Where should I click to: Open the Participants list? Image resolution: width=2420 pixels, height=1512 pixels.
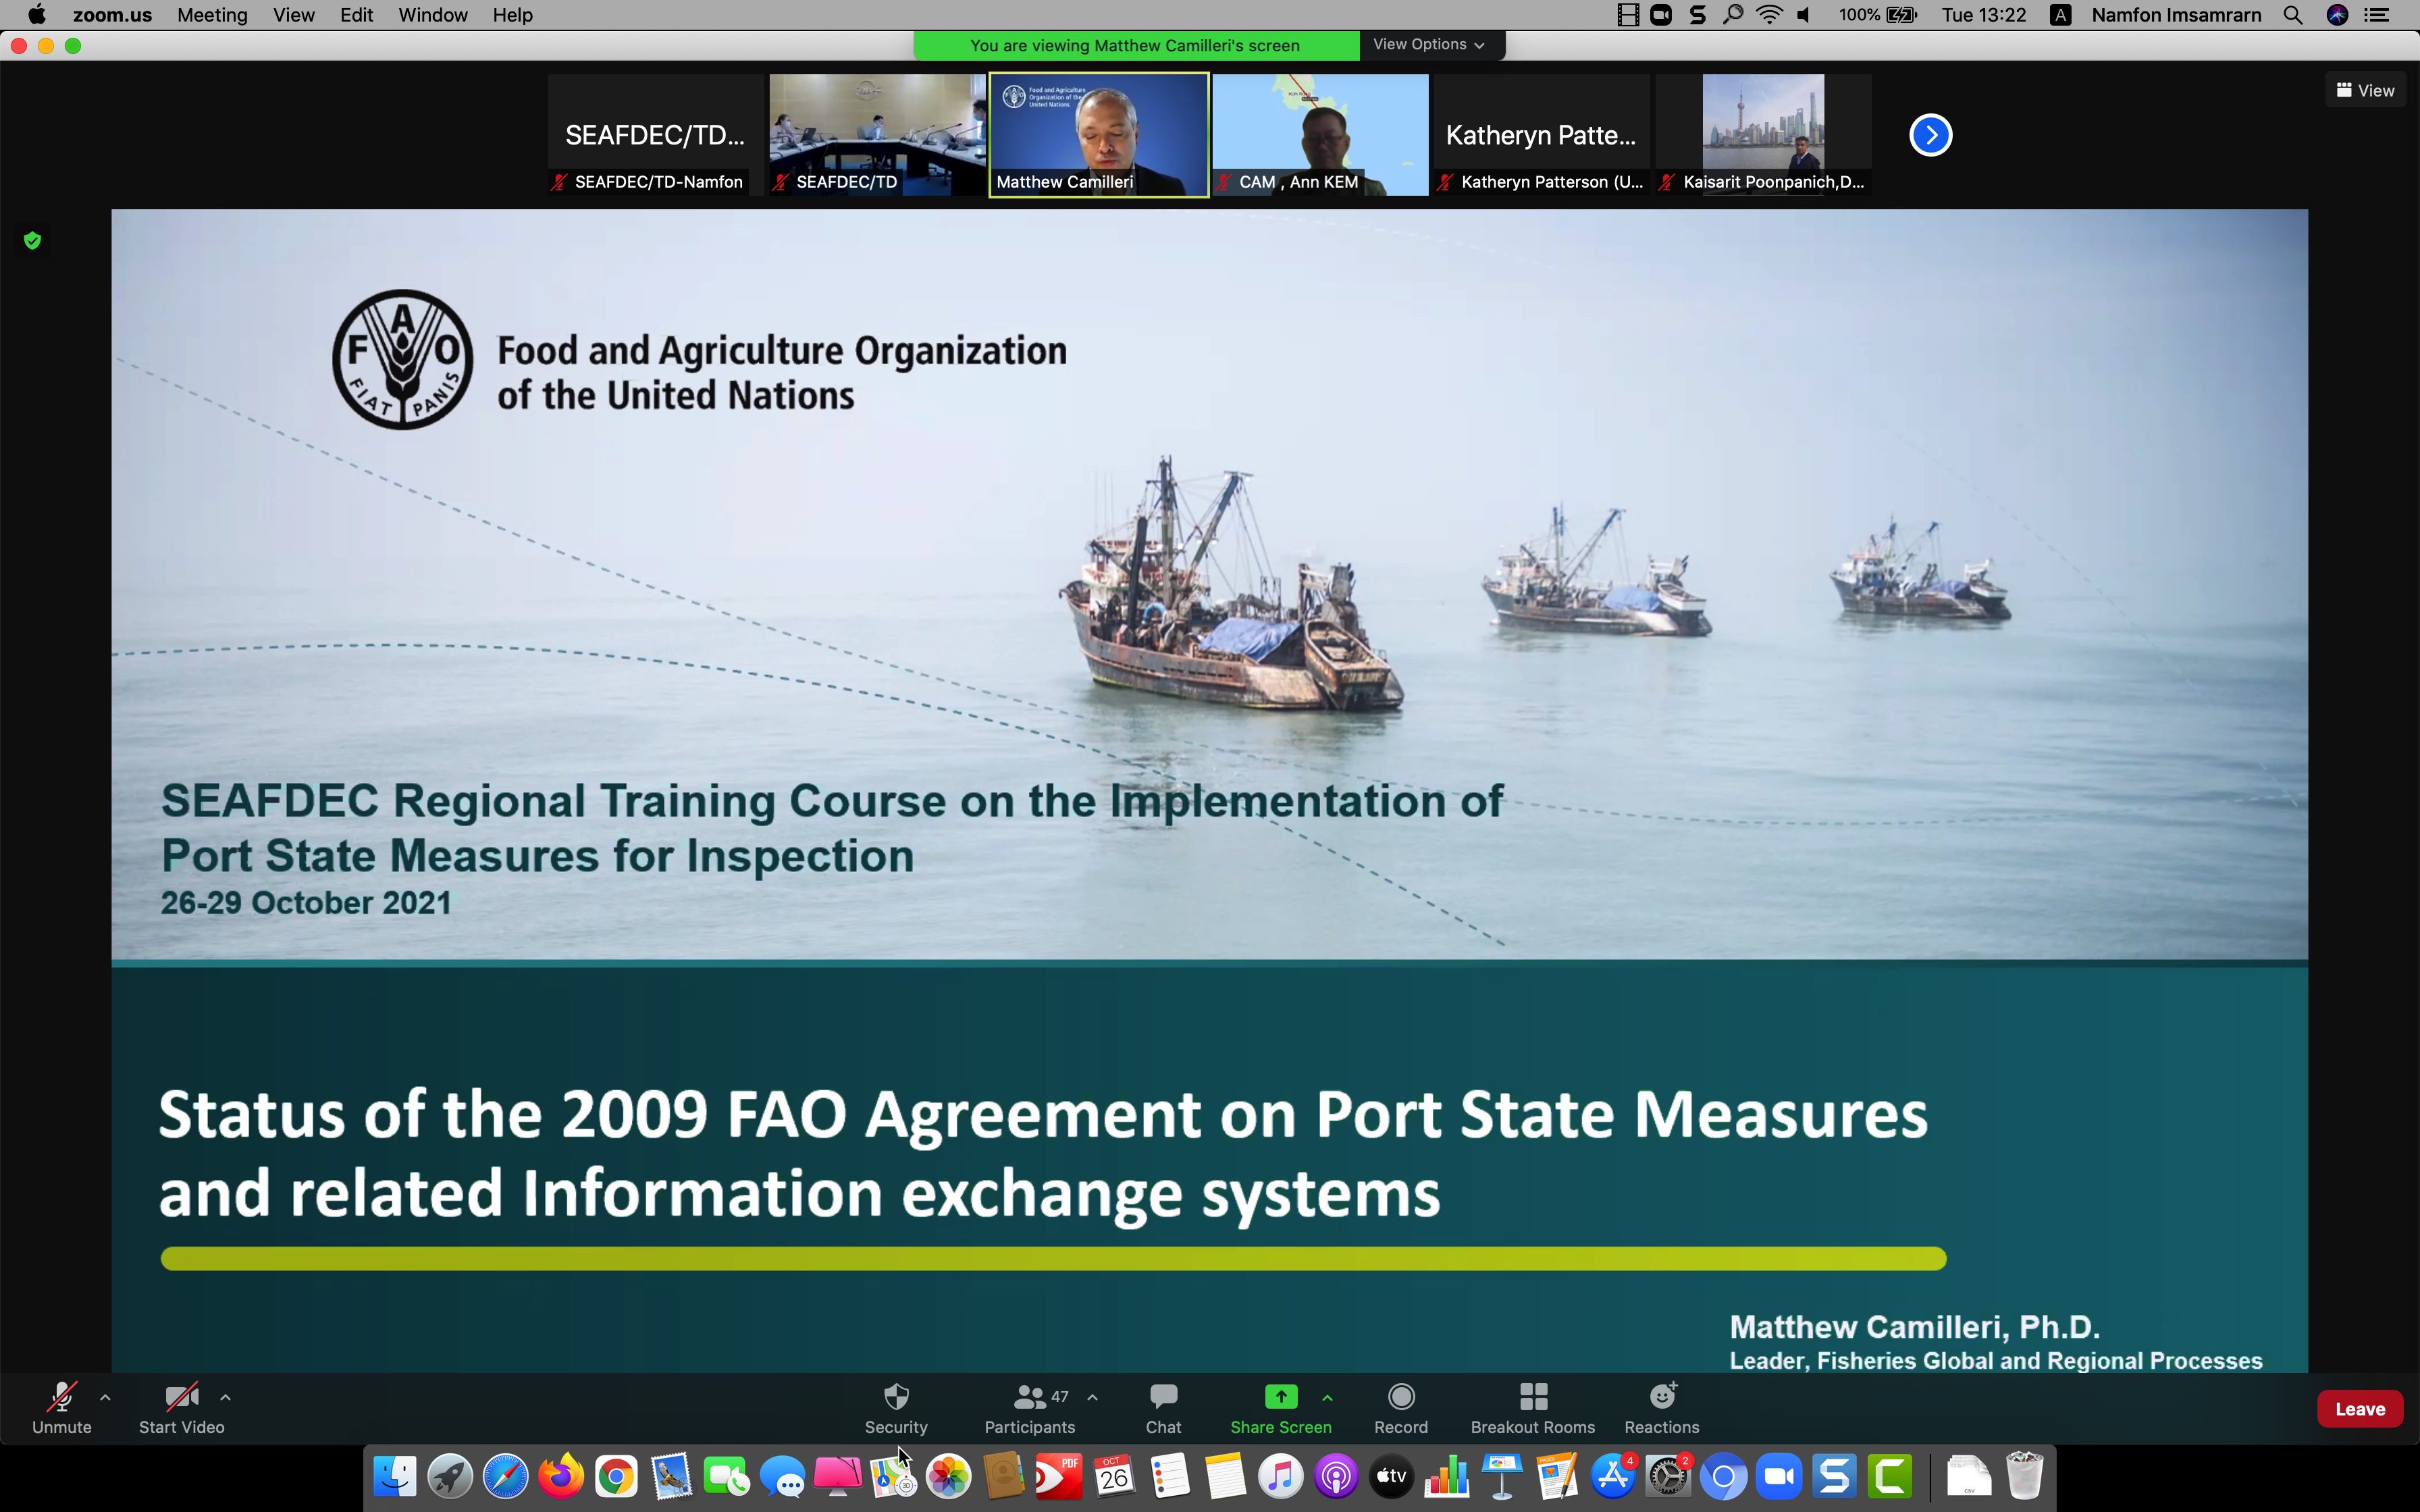tap(1029, 1397)
